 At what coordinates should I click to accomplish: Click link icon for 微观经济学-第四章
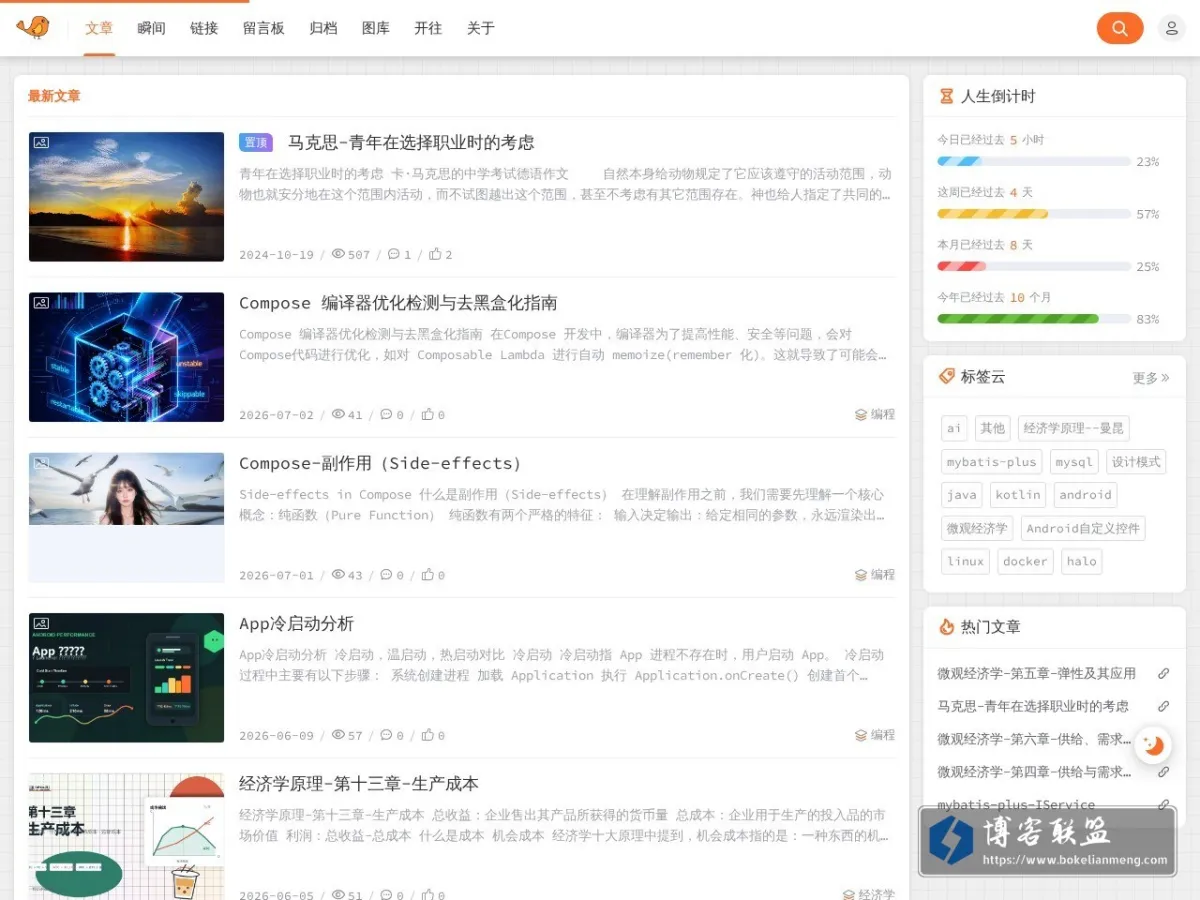[x=1163, y=772]
